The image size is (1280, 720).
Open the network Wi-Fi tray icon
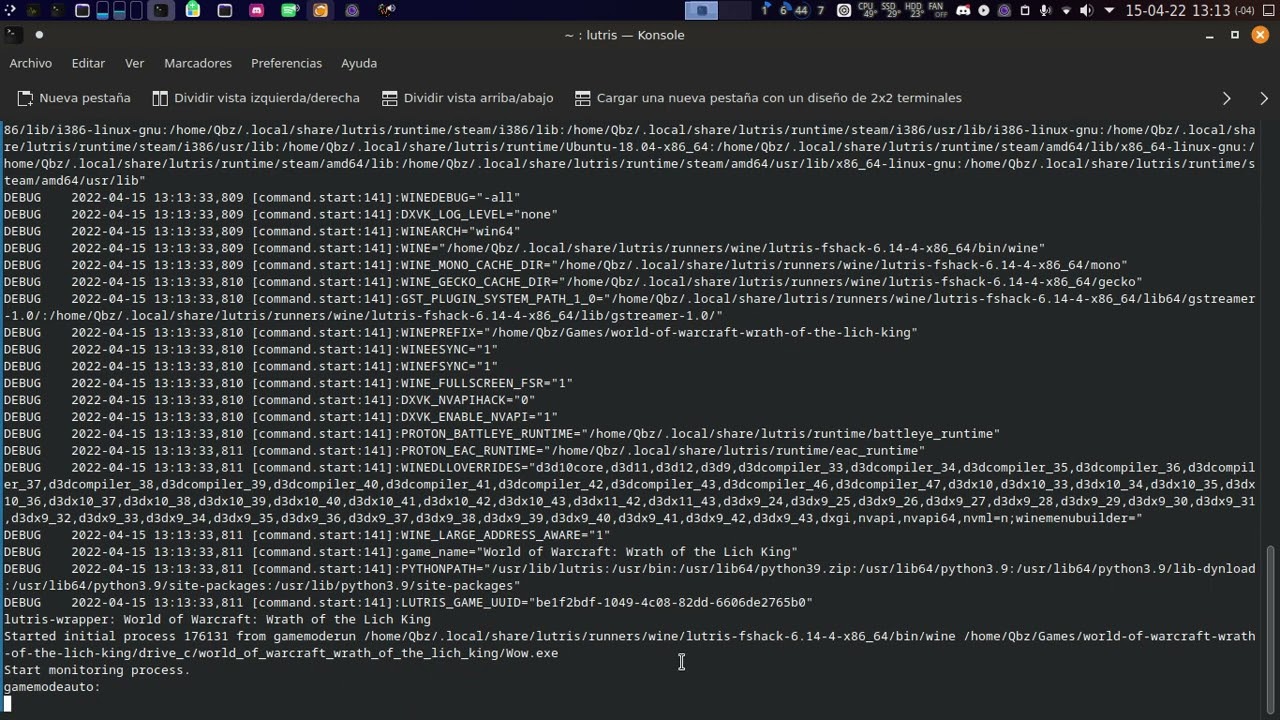tap(1066, 10)
